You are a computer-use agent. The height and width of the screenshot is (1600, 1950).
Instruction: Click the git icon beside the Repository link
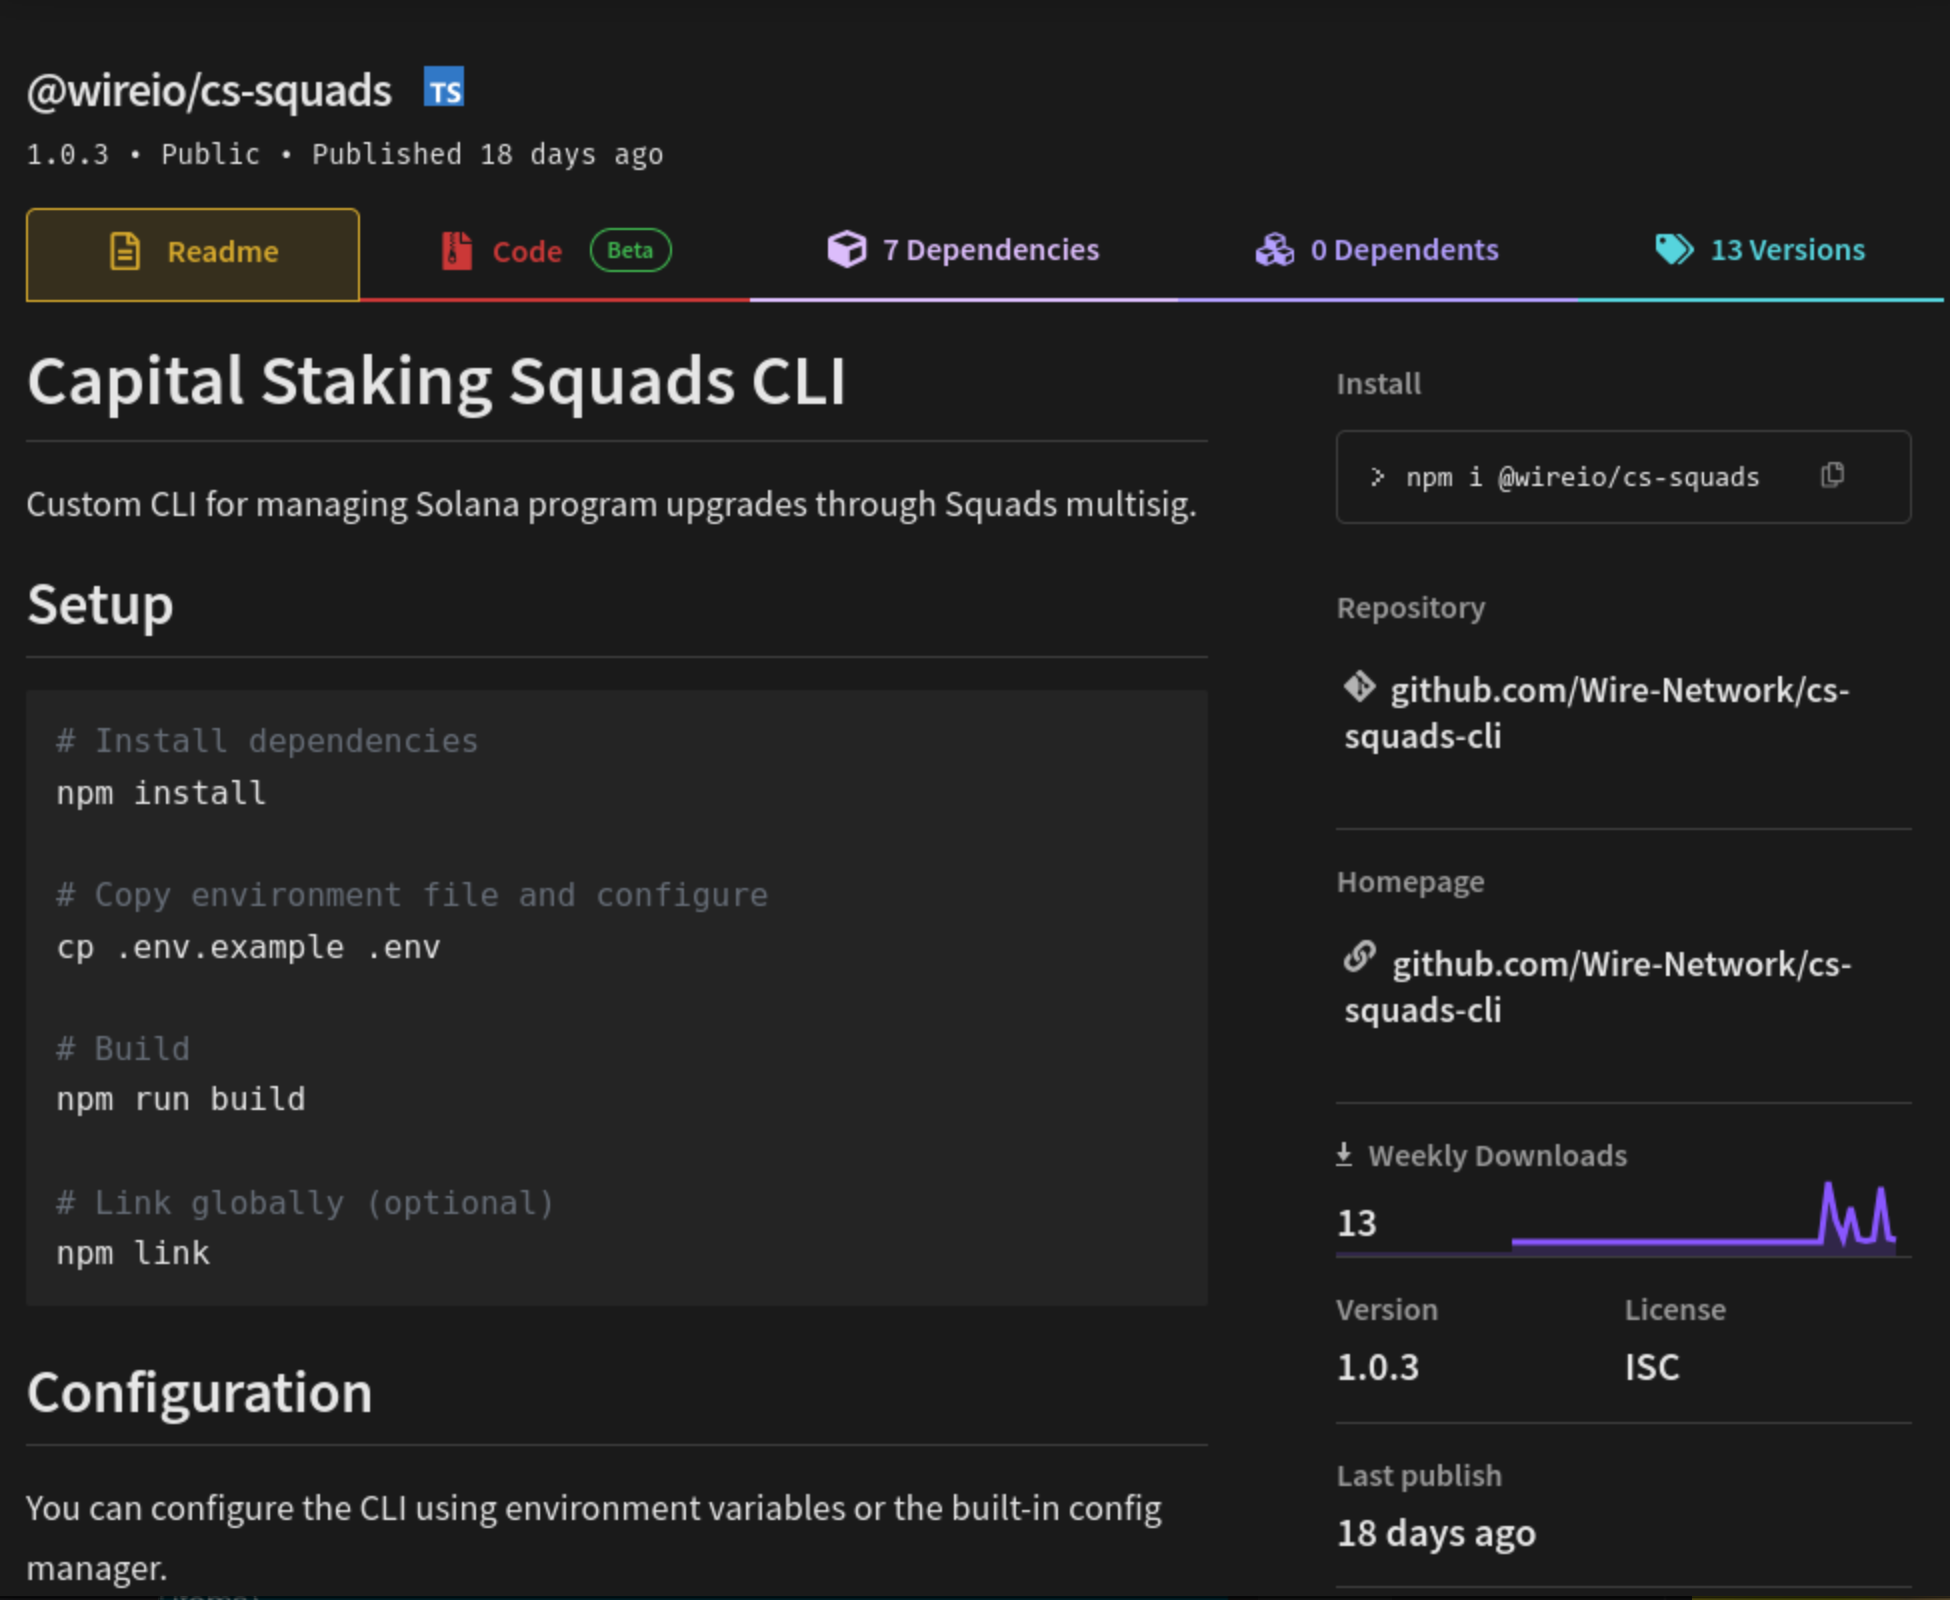pyautogui.click(x=1359, y=689)
